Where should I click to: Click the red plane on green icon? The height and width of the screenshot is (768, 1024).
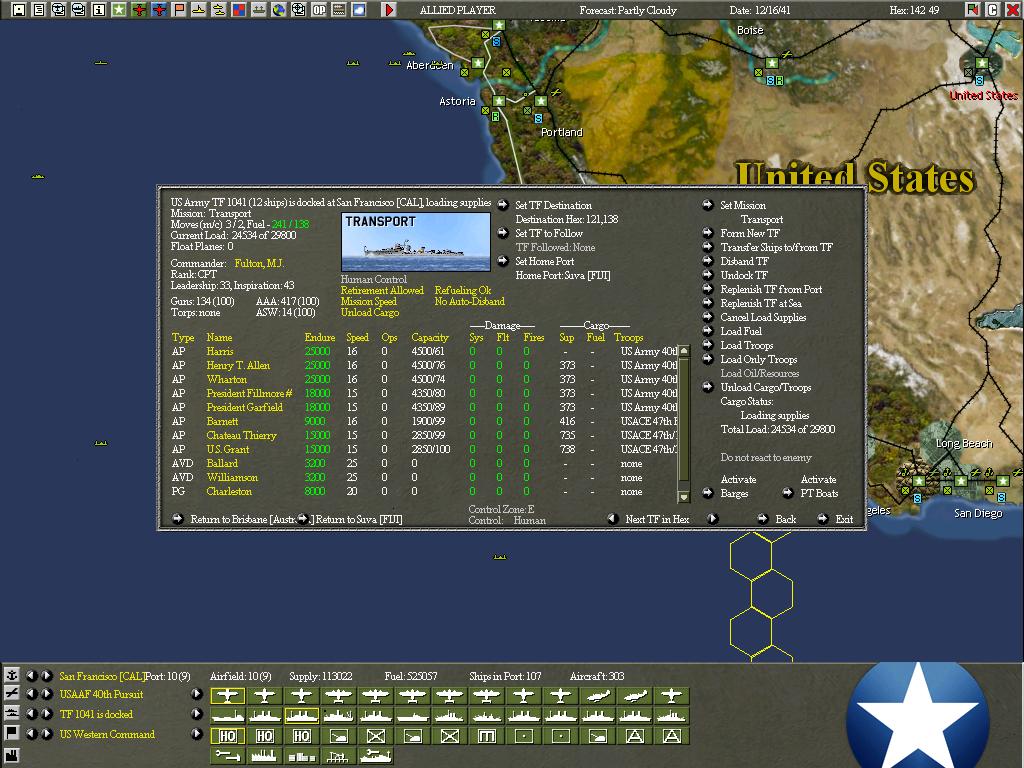(138, 9)
